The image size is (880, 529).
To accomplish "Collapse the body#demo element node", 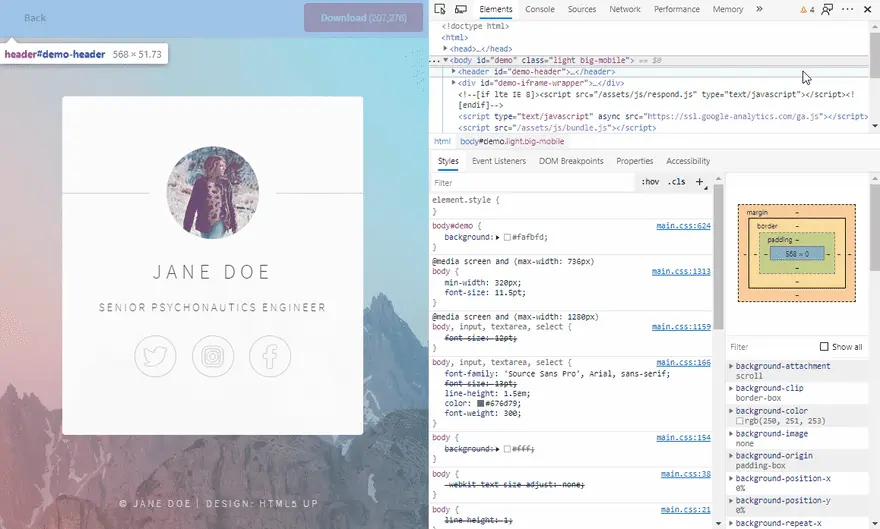I will point(446,60).
